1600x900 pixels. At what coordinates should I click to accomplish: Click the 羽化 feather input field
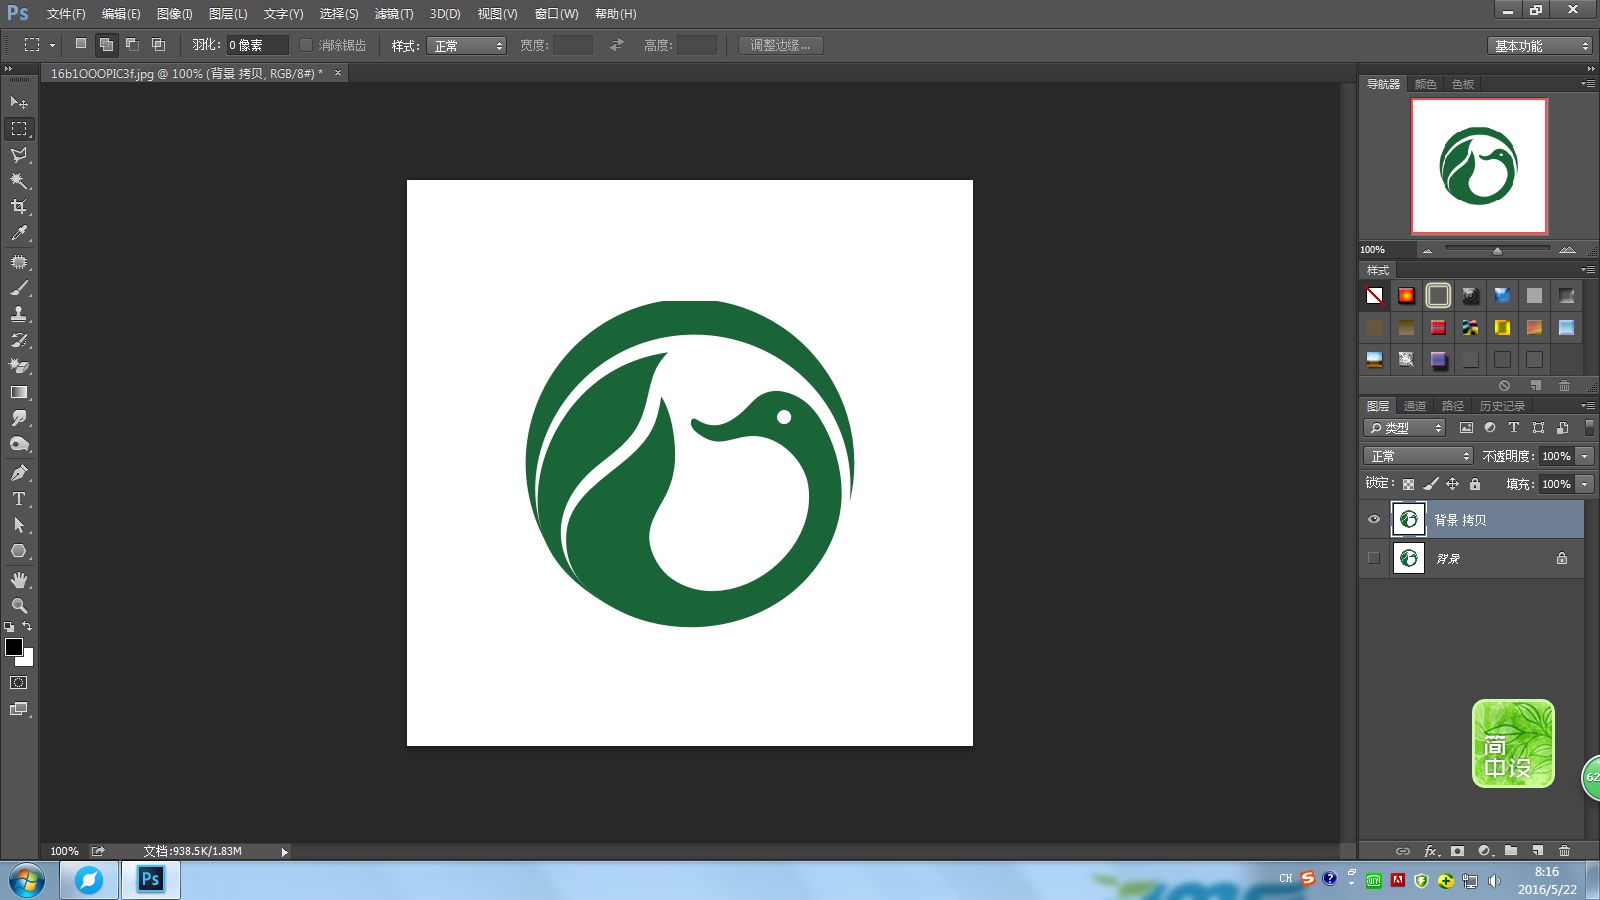coord(257,45)
